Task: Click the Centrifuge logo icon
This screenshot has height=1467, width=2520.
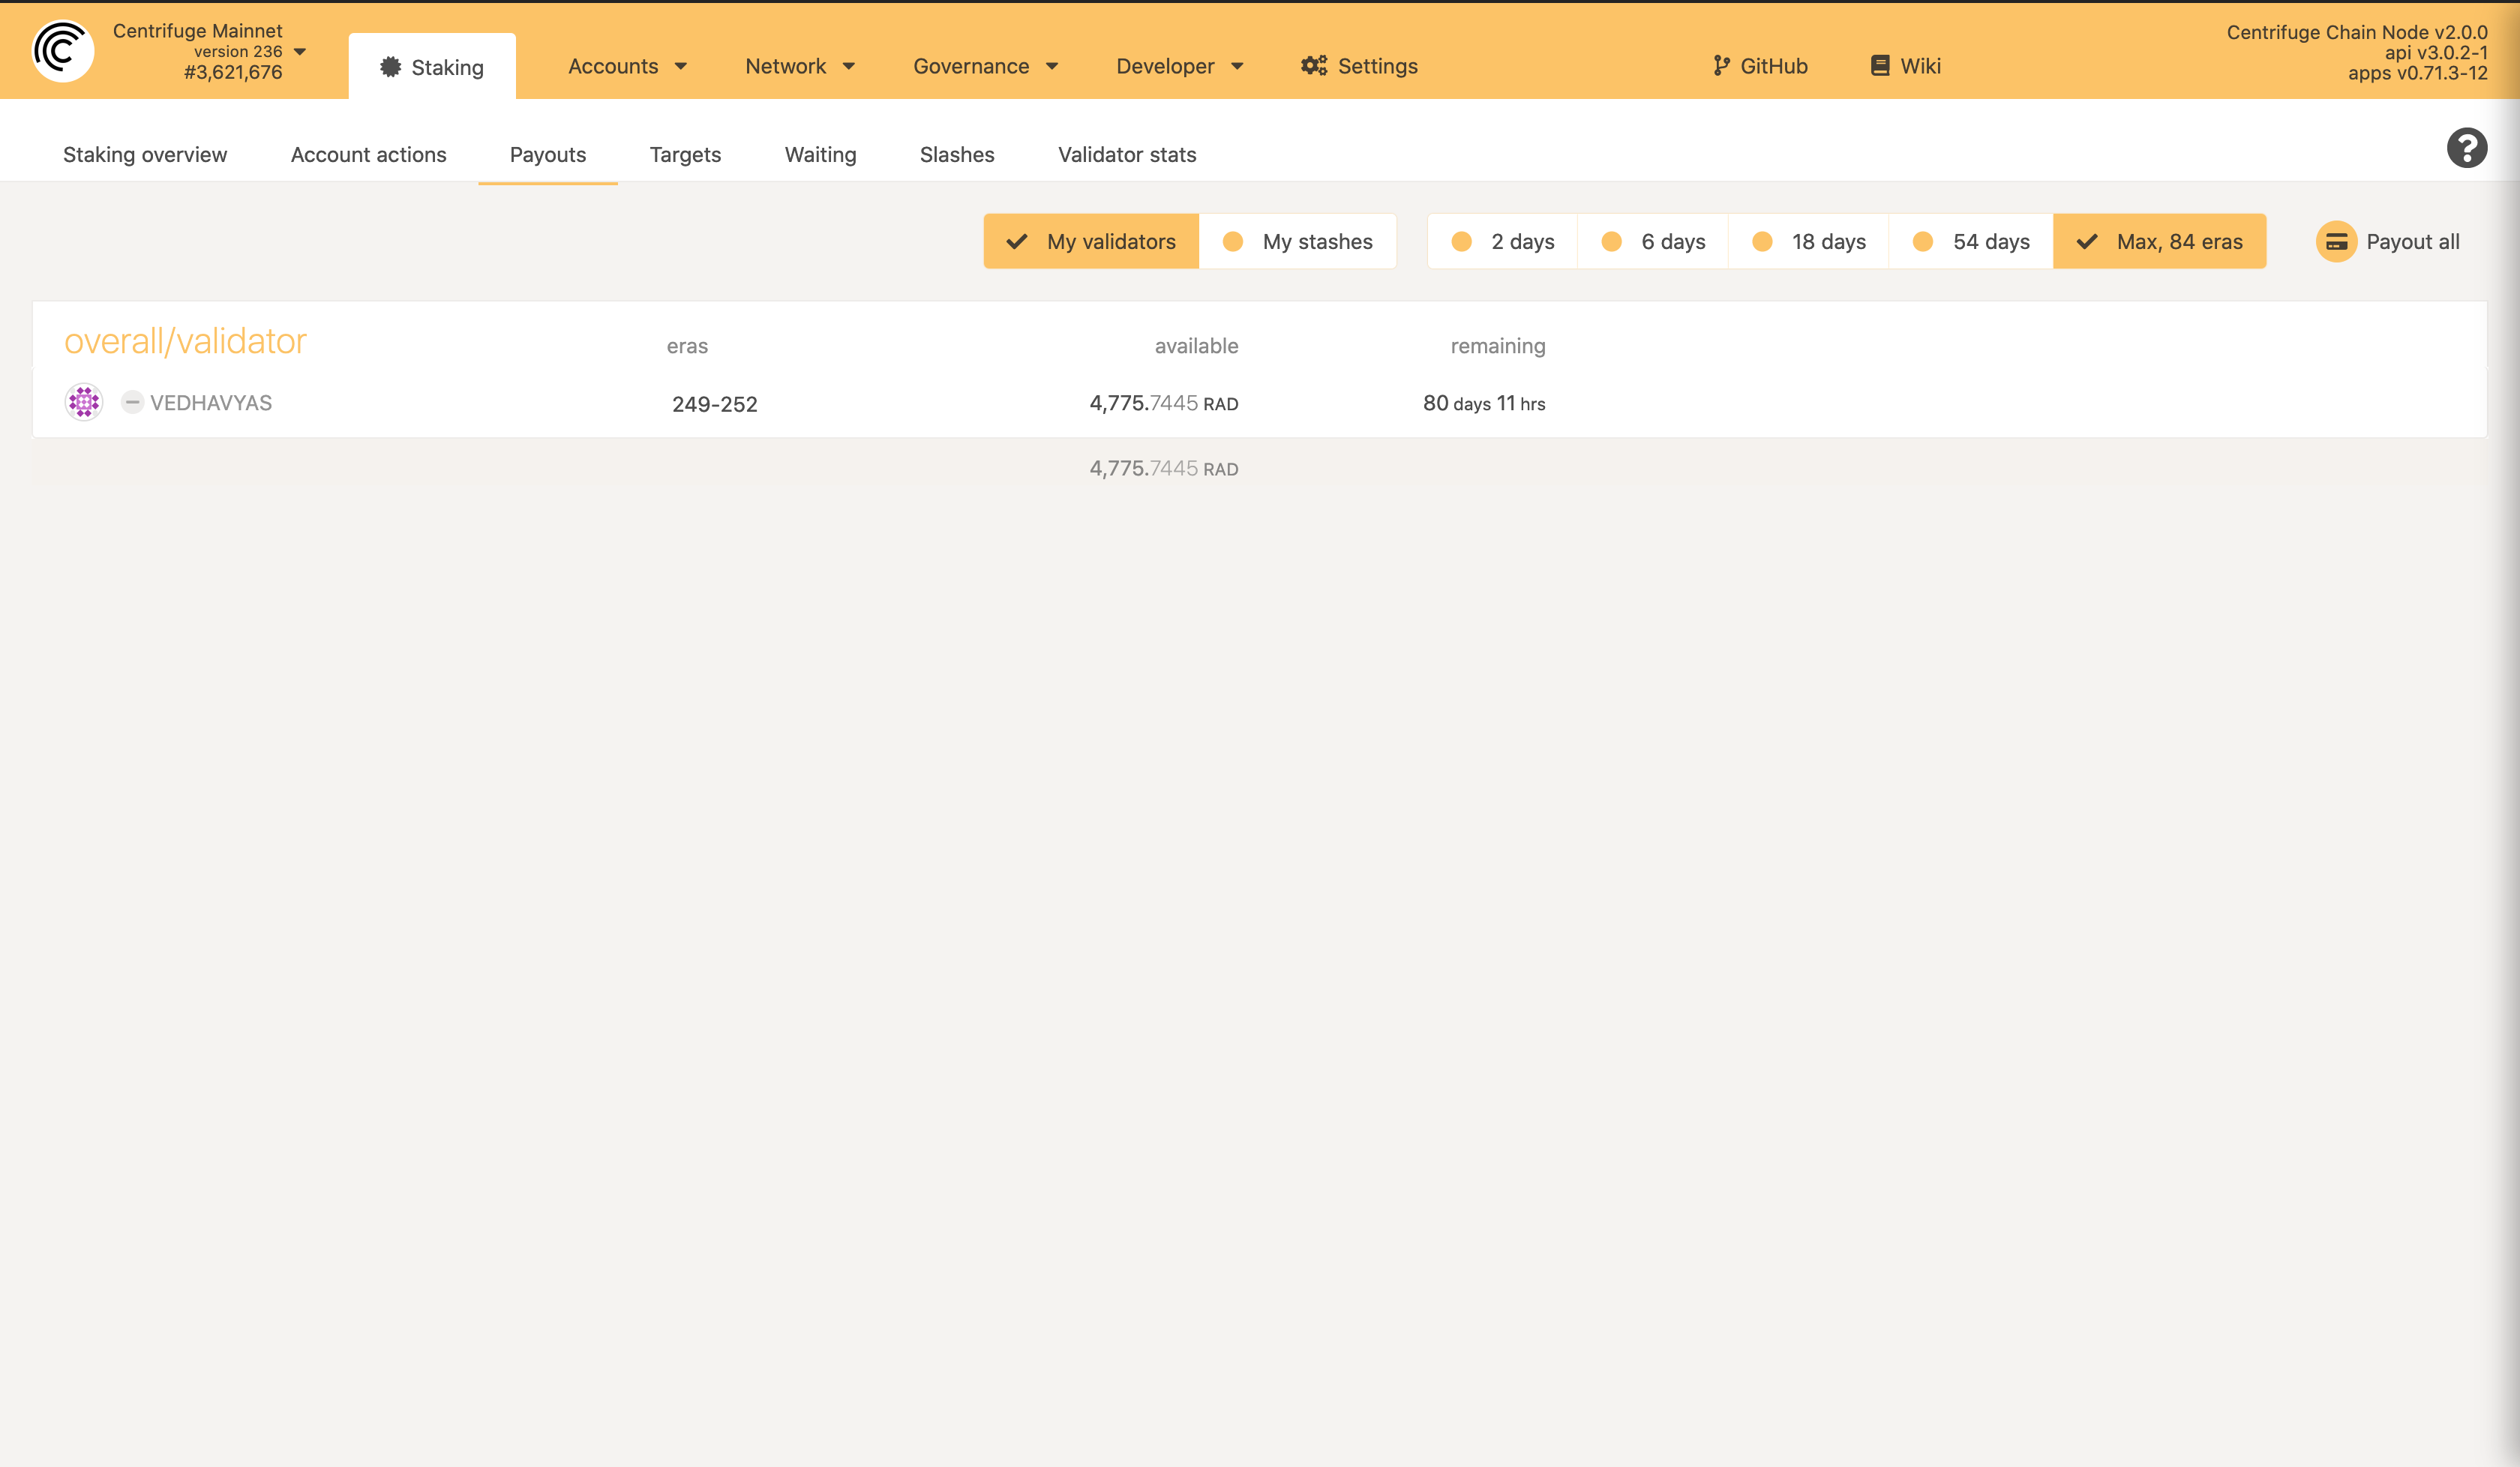Action: pyautogui.click(x=63, y=50)
